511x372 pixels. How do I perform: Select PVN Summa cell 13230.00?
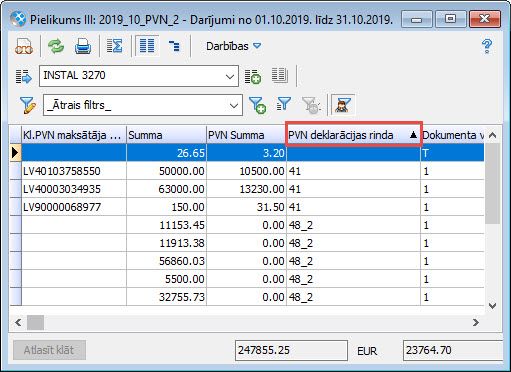[246, 189]
